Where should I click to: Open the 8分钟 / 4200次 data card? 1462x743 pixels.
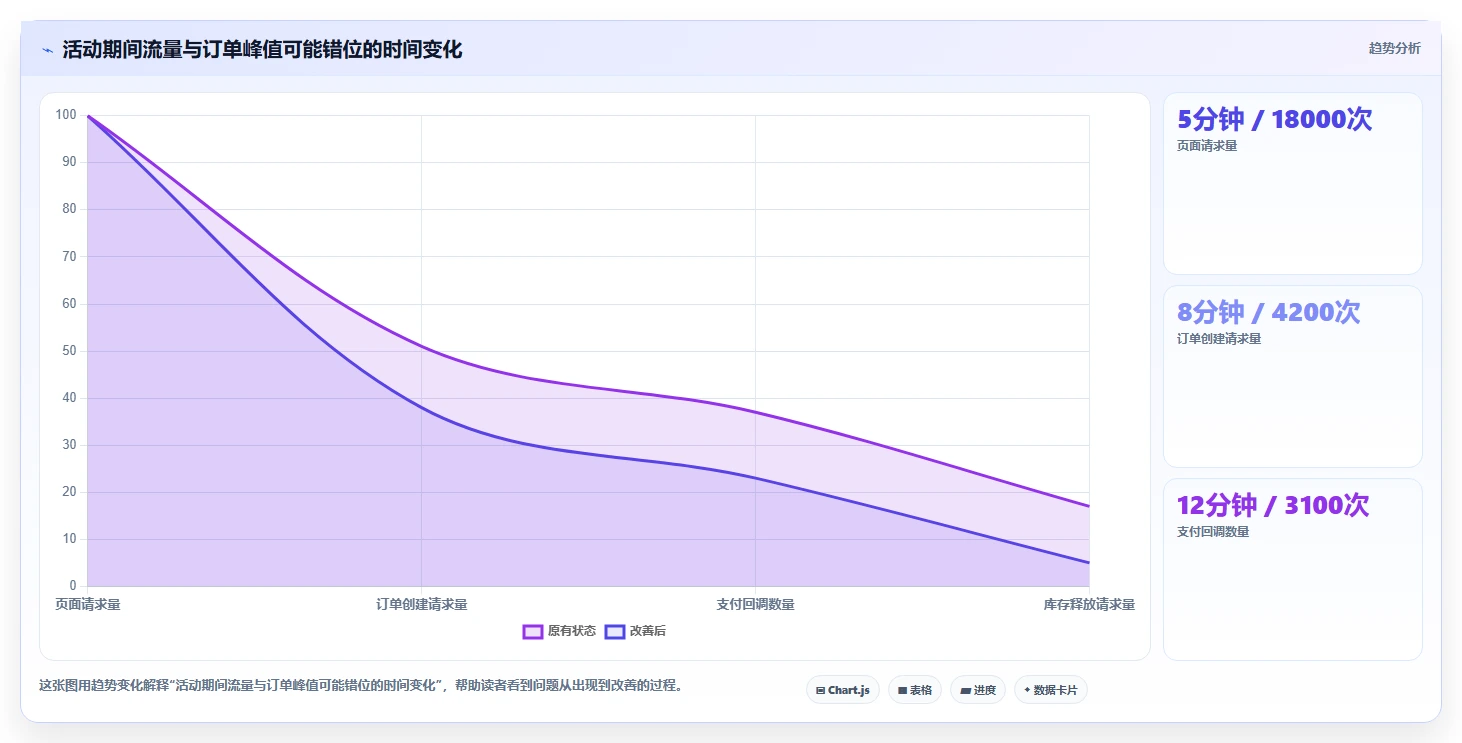click(x=1293, y=376)
